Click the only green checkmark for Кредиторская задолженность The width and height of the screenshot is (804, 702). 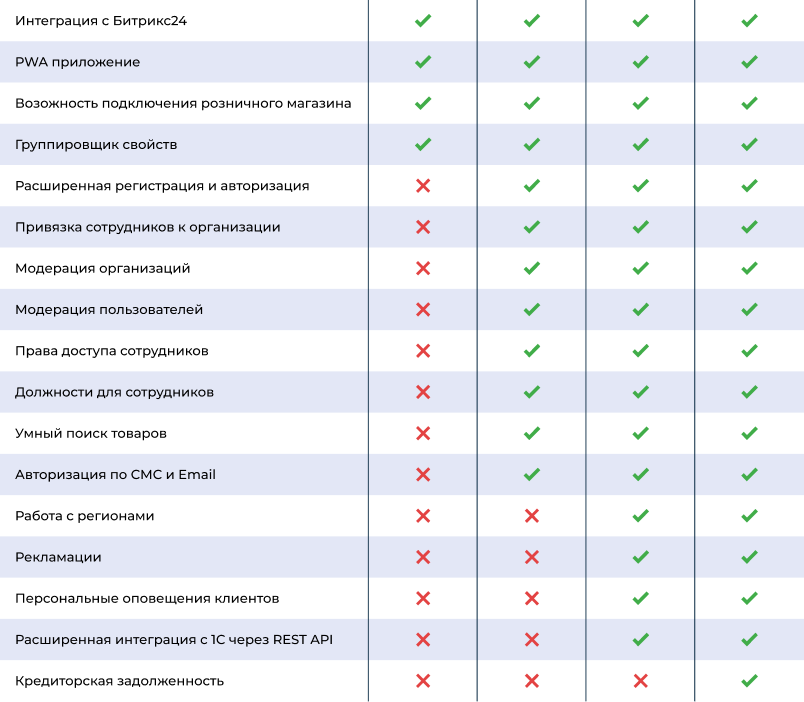[749, 681]
